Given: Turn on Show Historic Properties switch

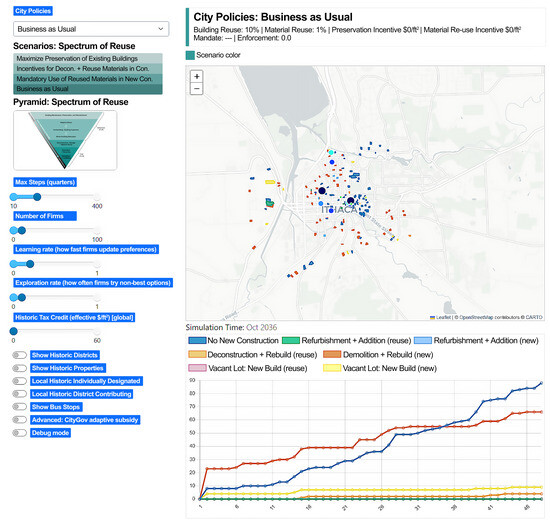Looking at the screenshot, I should point(19,368).
